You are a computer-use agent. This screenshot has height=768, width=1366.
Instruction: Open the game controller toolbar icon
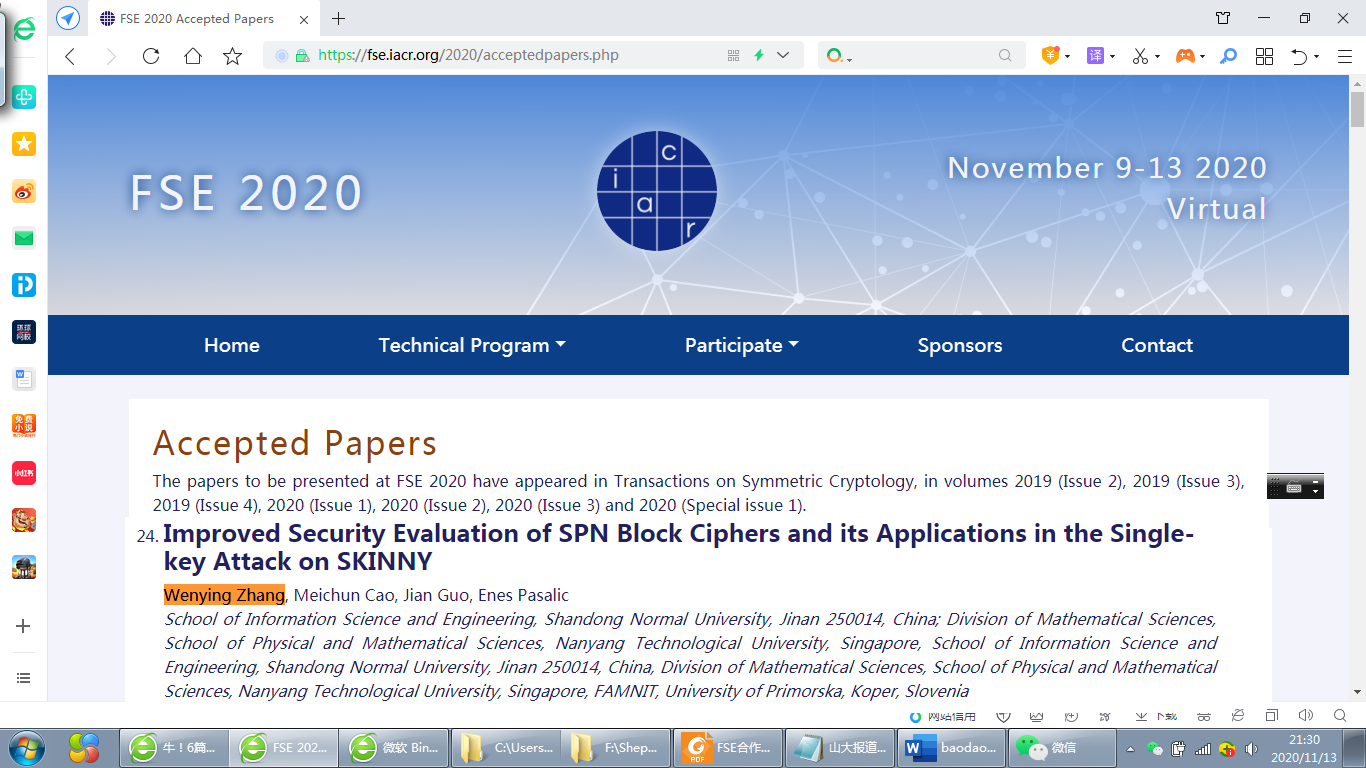click(x=1184, y=56)
